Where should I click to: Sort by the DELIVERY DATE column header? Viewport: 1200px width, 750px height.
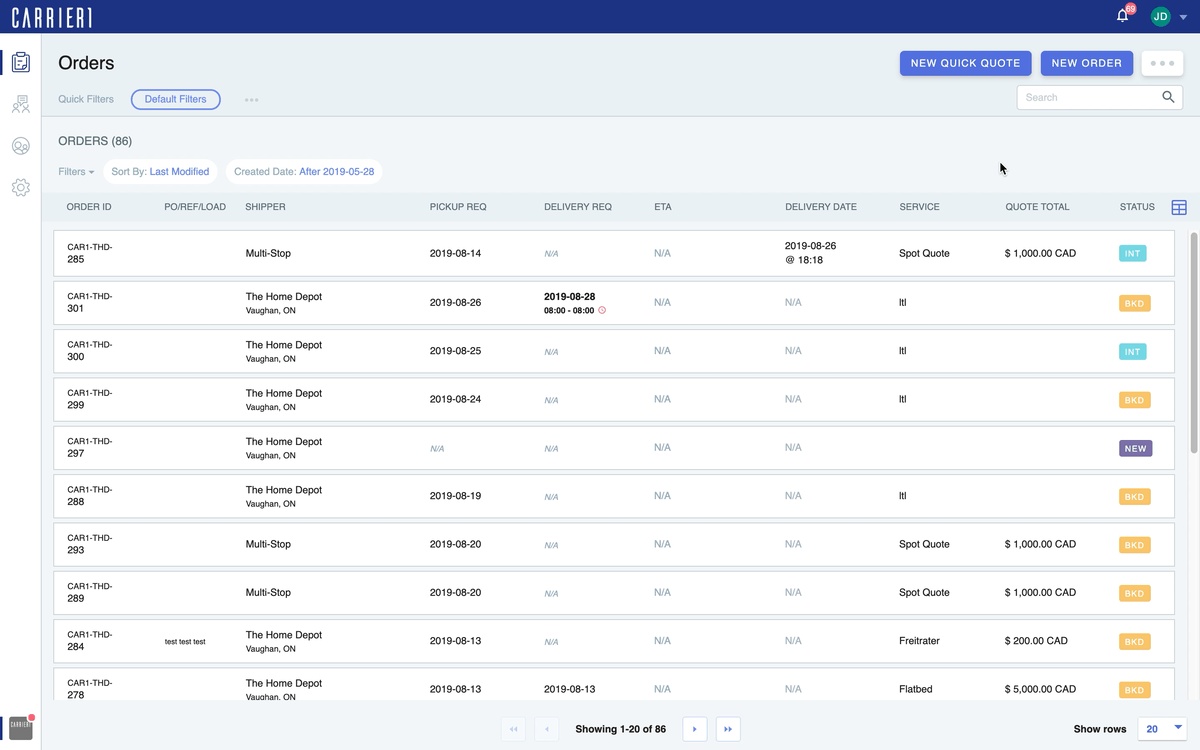click(x=821, y=207)
